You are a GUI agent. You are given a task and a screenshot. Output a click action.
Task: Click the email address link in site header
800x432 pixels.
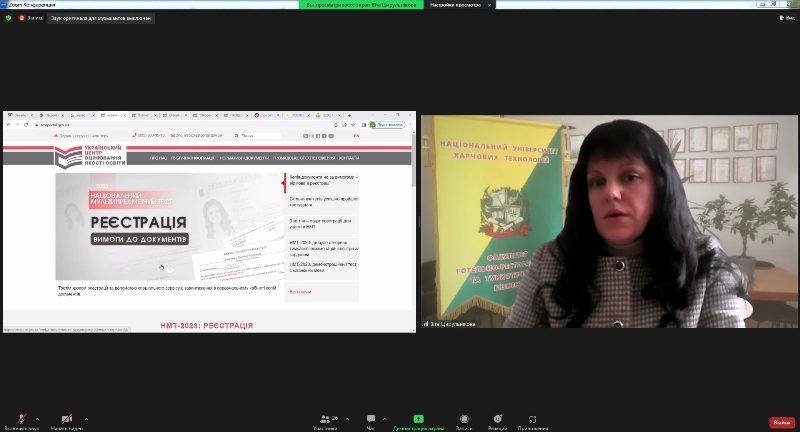[196, 136]
